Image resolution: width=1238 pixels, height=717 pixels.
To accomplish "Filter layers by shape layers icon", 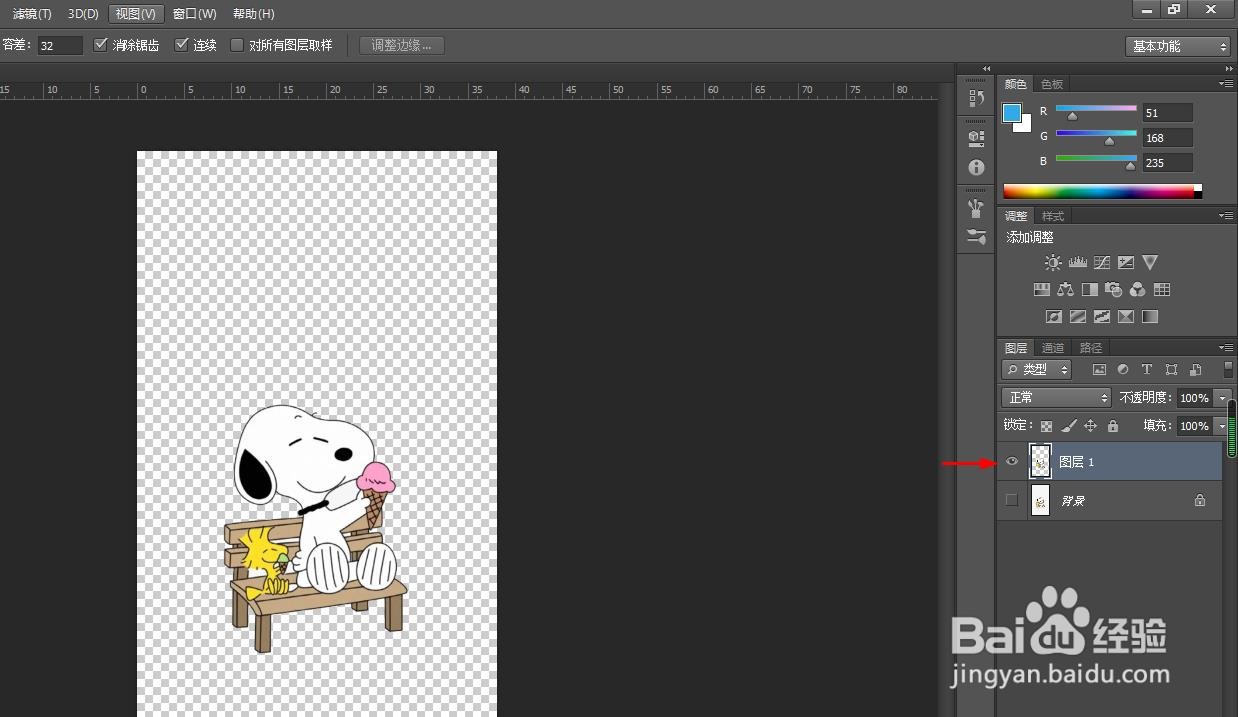I will pyautogui.click(x=1171, y=370).
